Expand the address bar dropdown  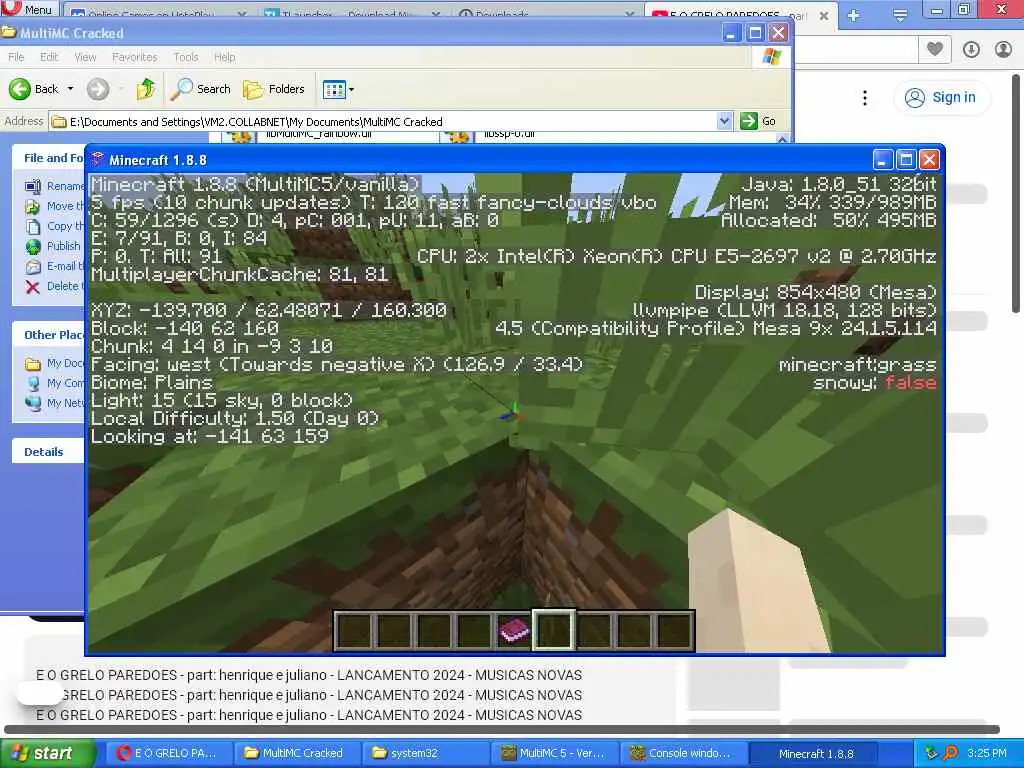coord(724,121)
